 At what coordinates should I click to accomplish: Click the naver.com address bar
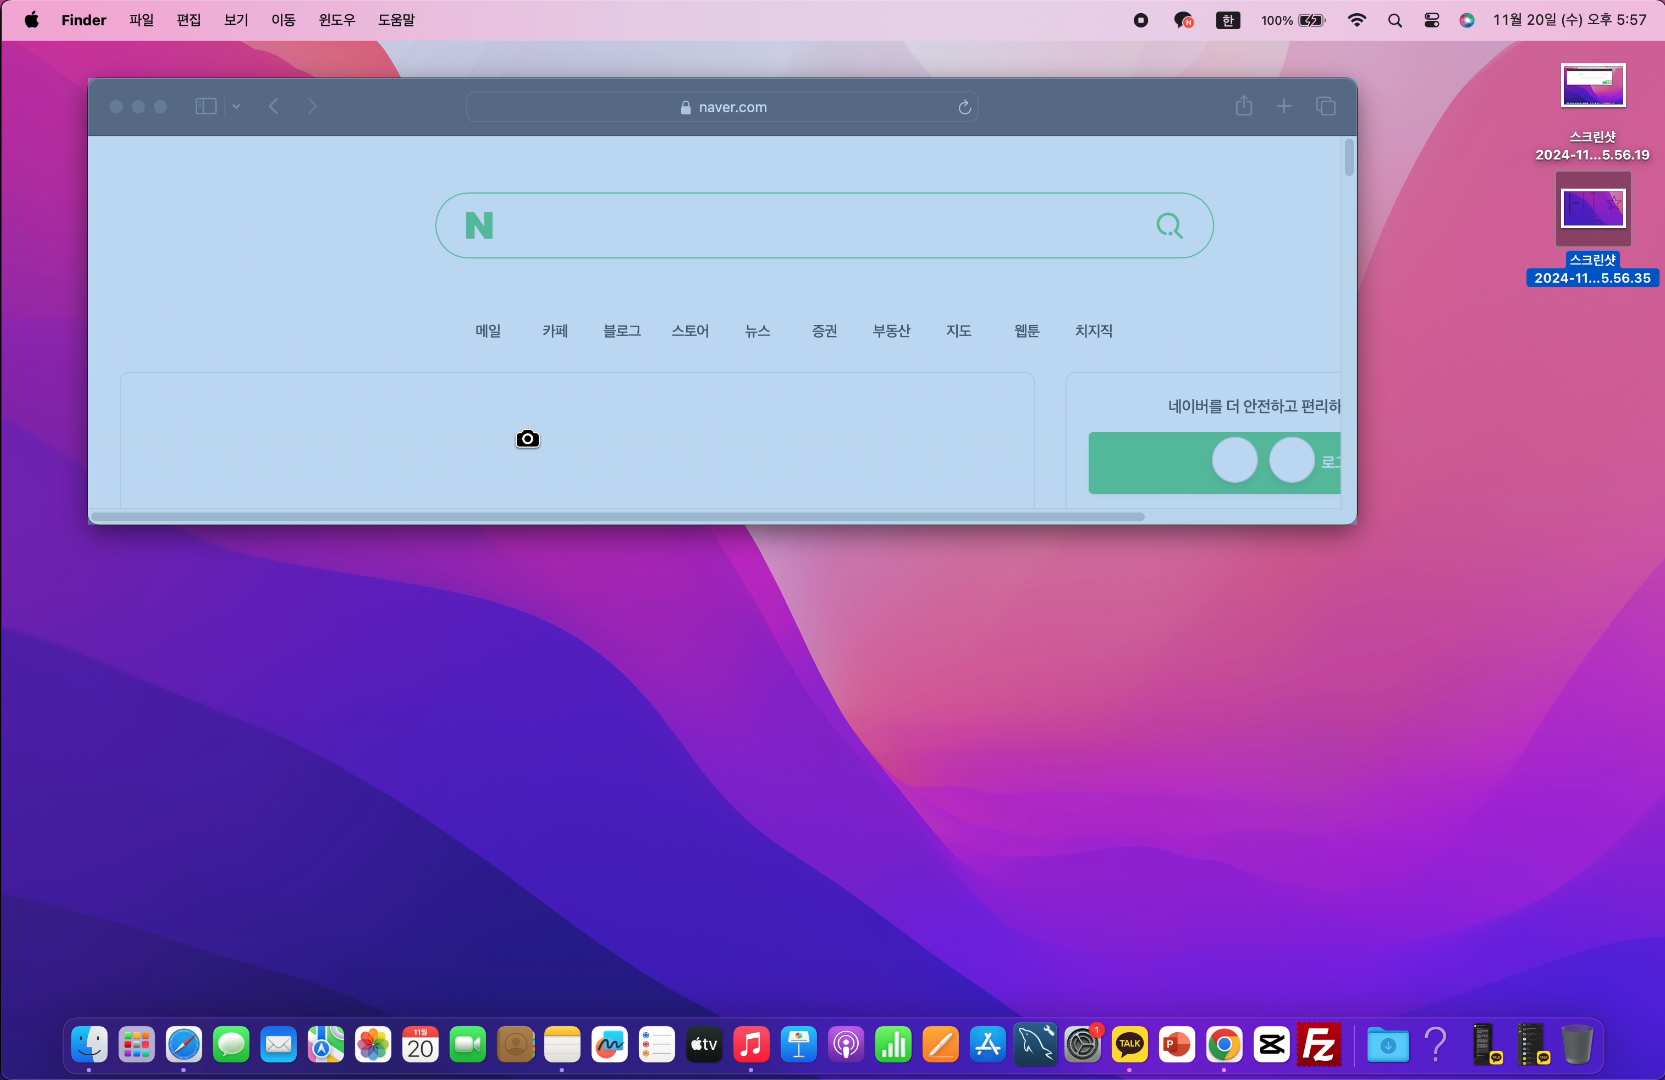722,107
